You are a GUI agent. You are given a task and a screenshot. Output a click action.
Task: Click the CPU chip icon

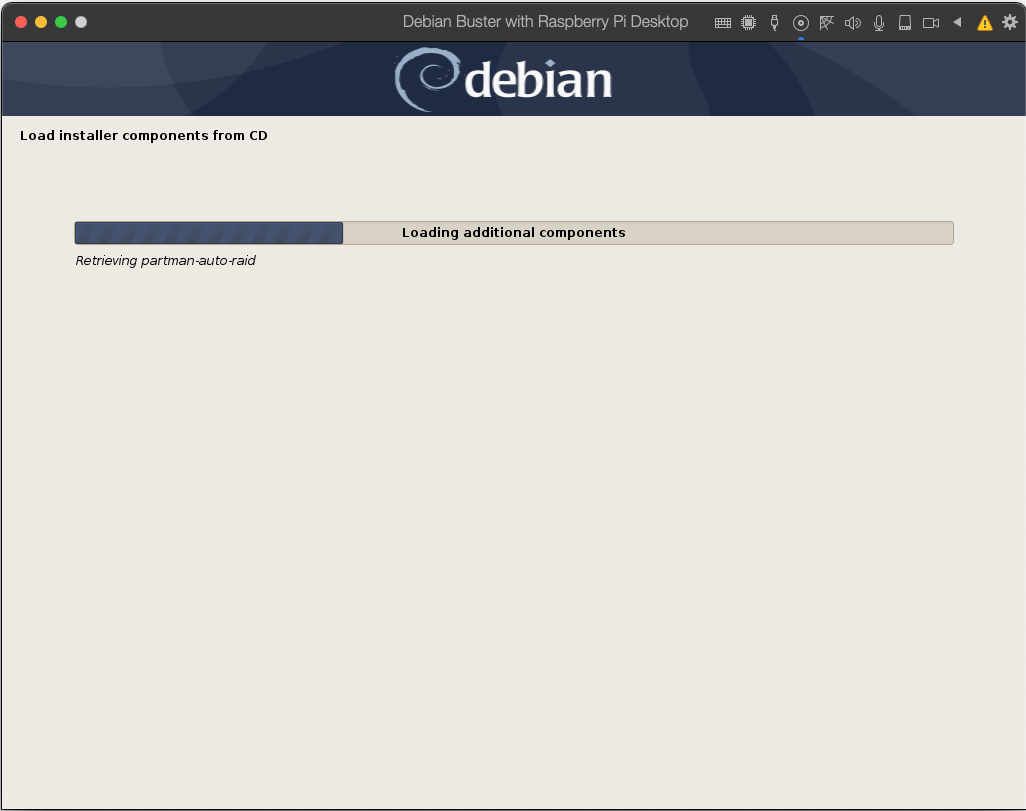749,23
